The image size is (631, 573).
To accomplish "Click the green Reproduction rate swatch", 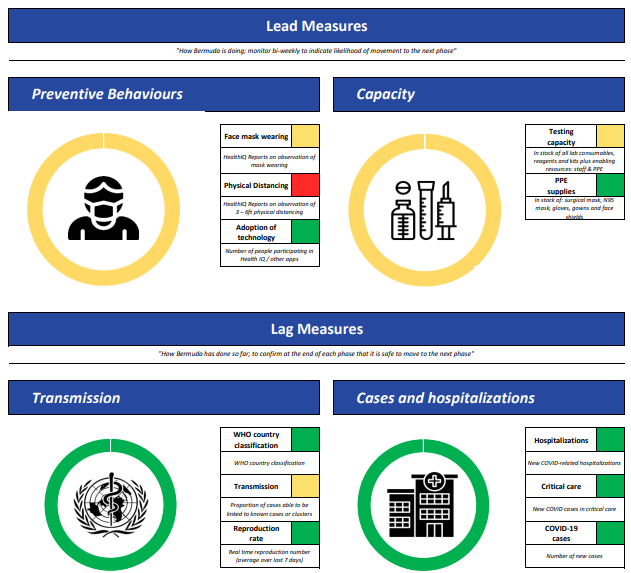I will pos(305,533).
